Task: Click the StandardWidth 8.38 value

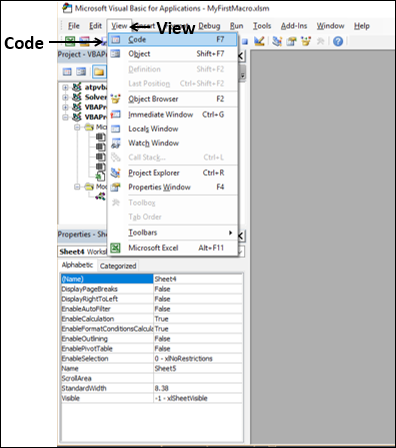Action: [x=198, y=388]
